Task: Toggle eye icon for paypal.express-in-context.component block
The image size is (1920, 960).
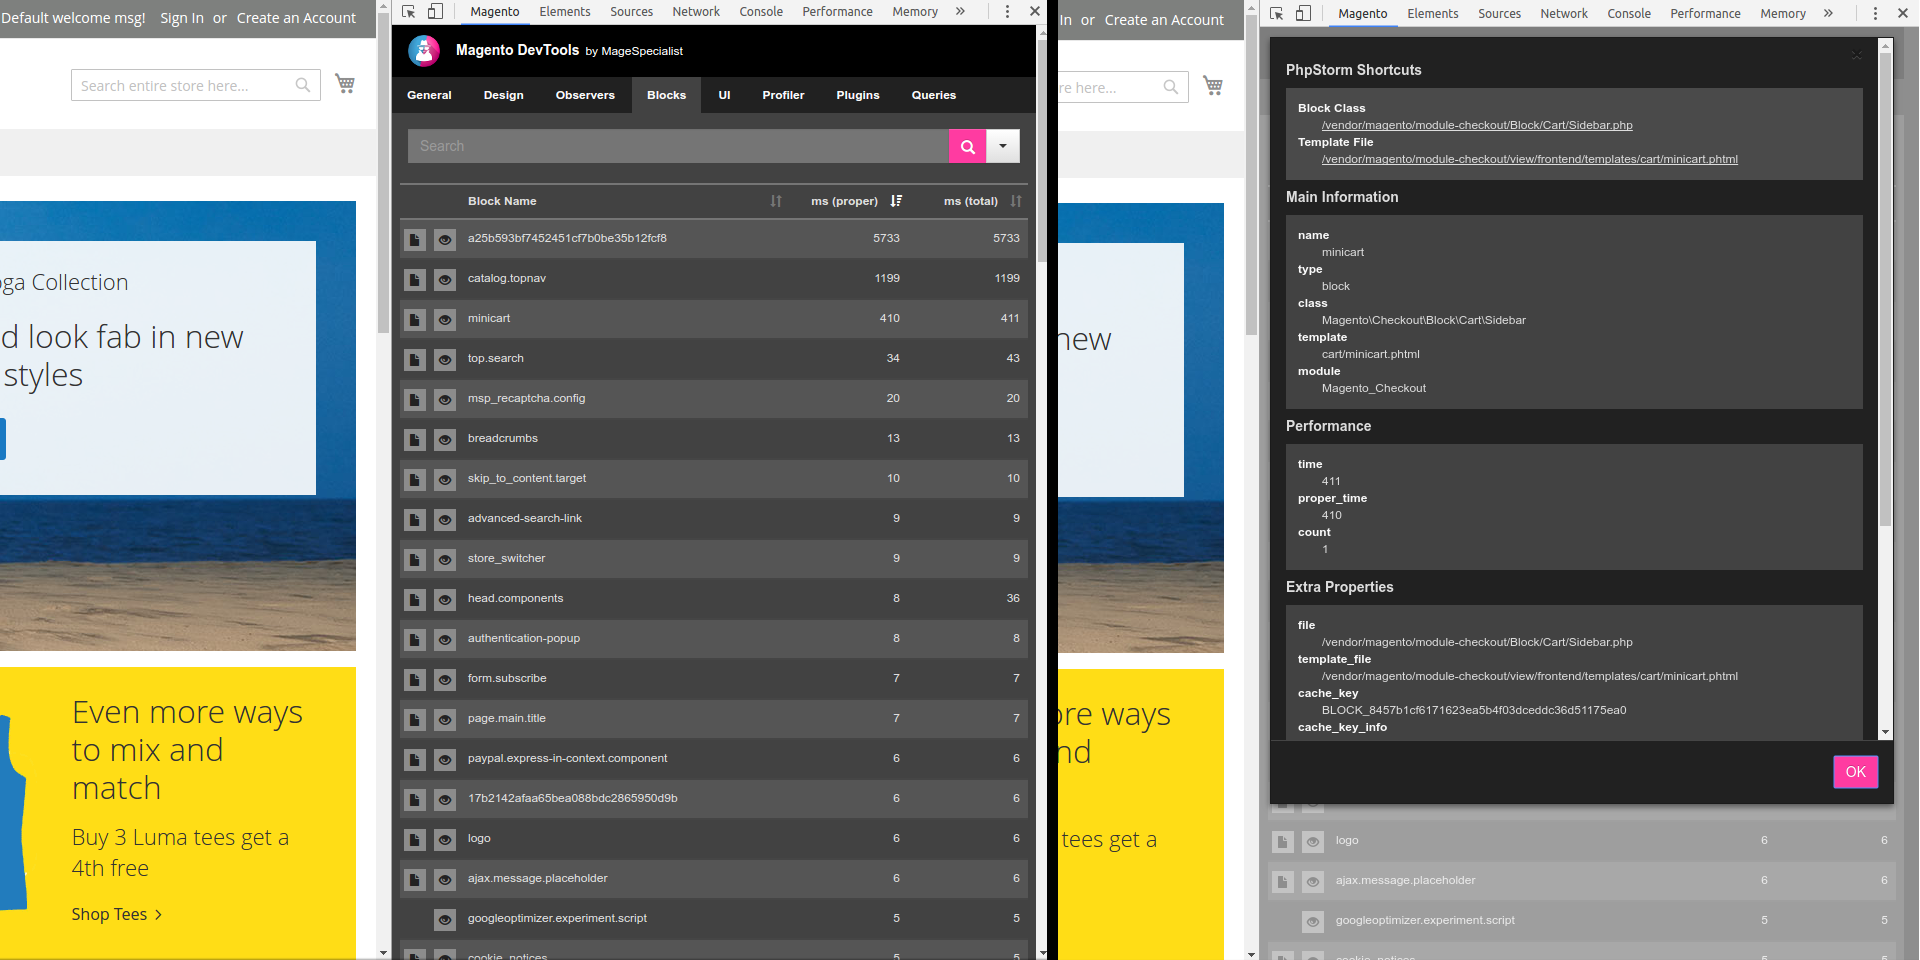Action: 445,759
